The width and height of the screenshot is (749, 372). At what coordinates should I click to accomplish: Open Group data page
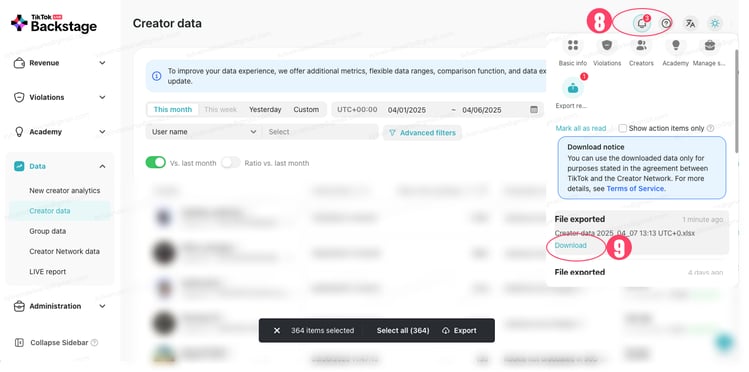[x=48, y=231]
